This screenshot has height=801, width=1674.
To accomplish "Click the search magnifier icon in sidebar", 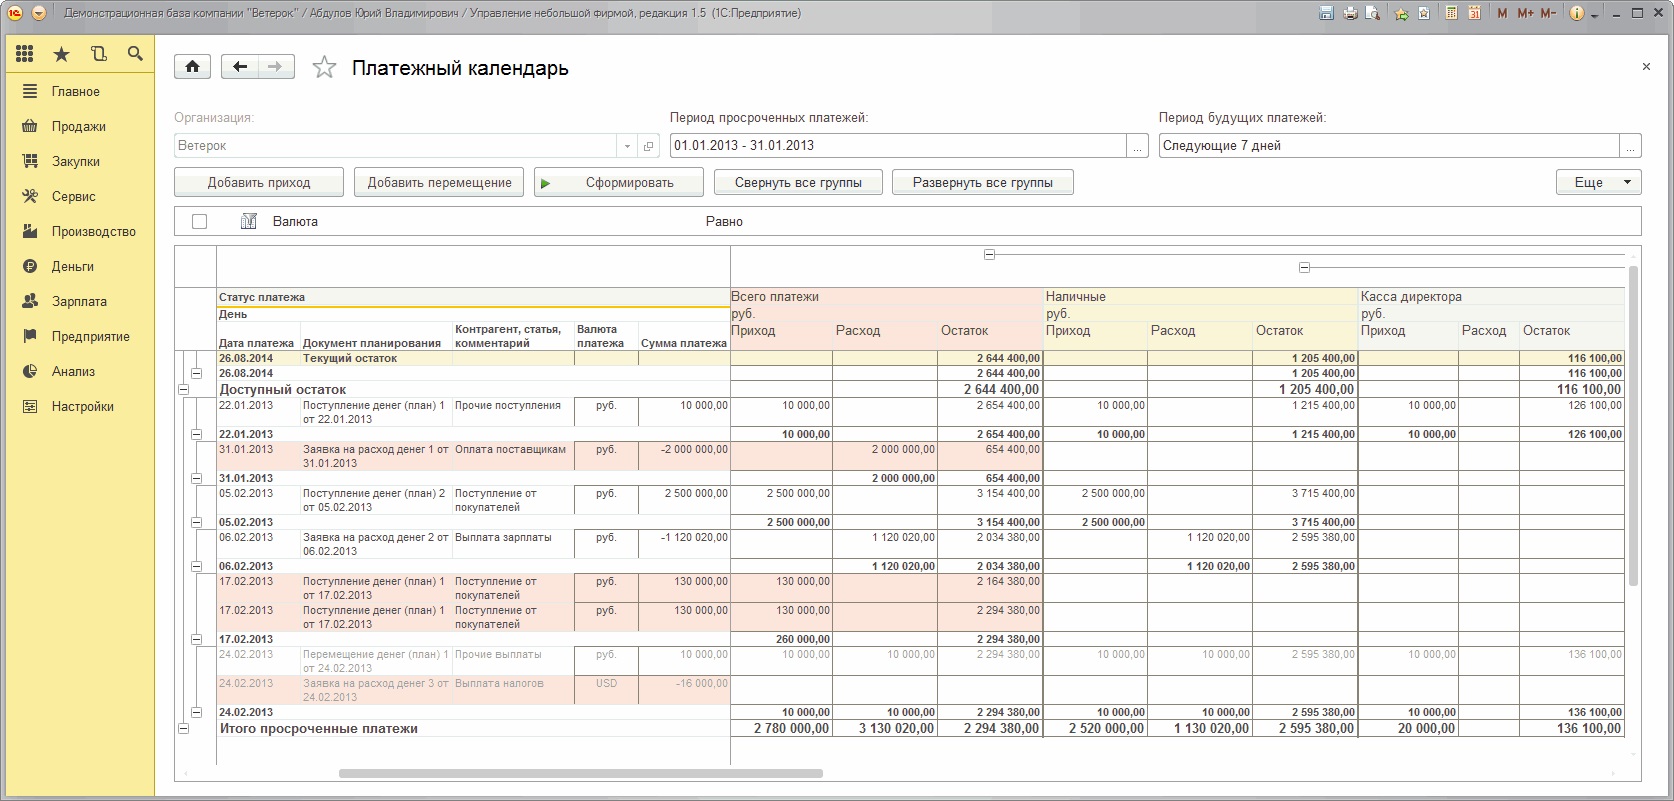I will click(135, 54).
